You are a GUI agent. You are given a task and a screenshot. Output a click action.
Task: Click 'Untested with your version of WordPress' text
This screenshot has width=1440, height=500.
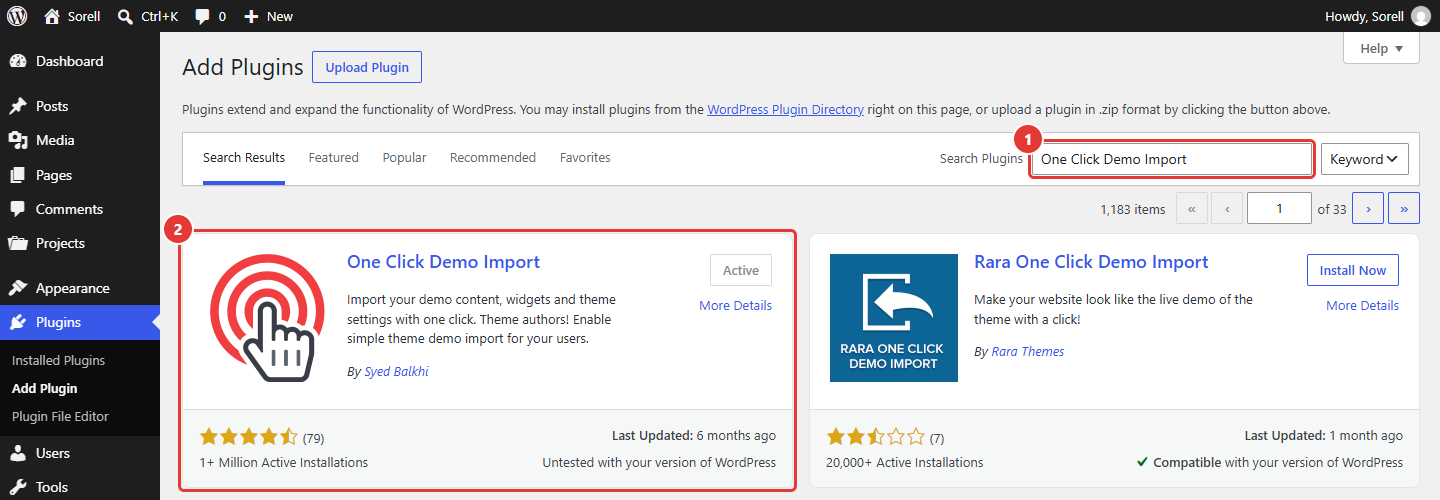click(659, 462)
